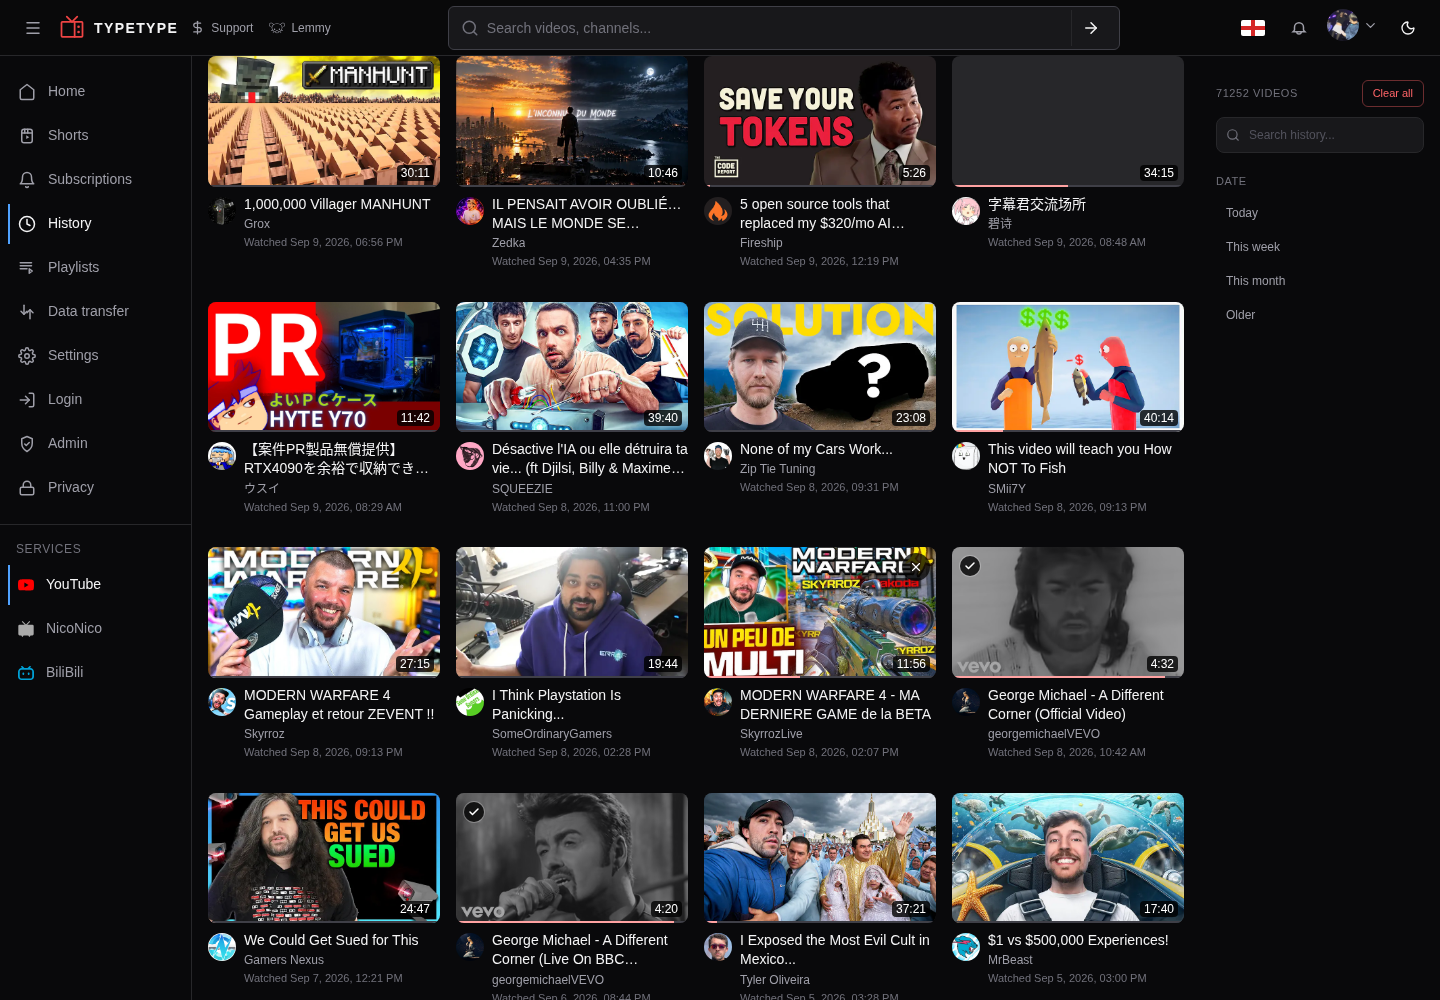Toggle selection checkmark on George Michael BBC thumbnail
The image size is (1440, 1000).
tap(474, 812)
